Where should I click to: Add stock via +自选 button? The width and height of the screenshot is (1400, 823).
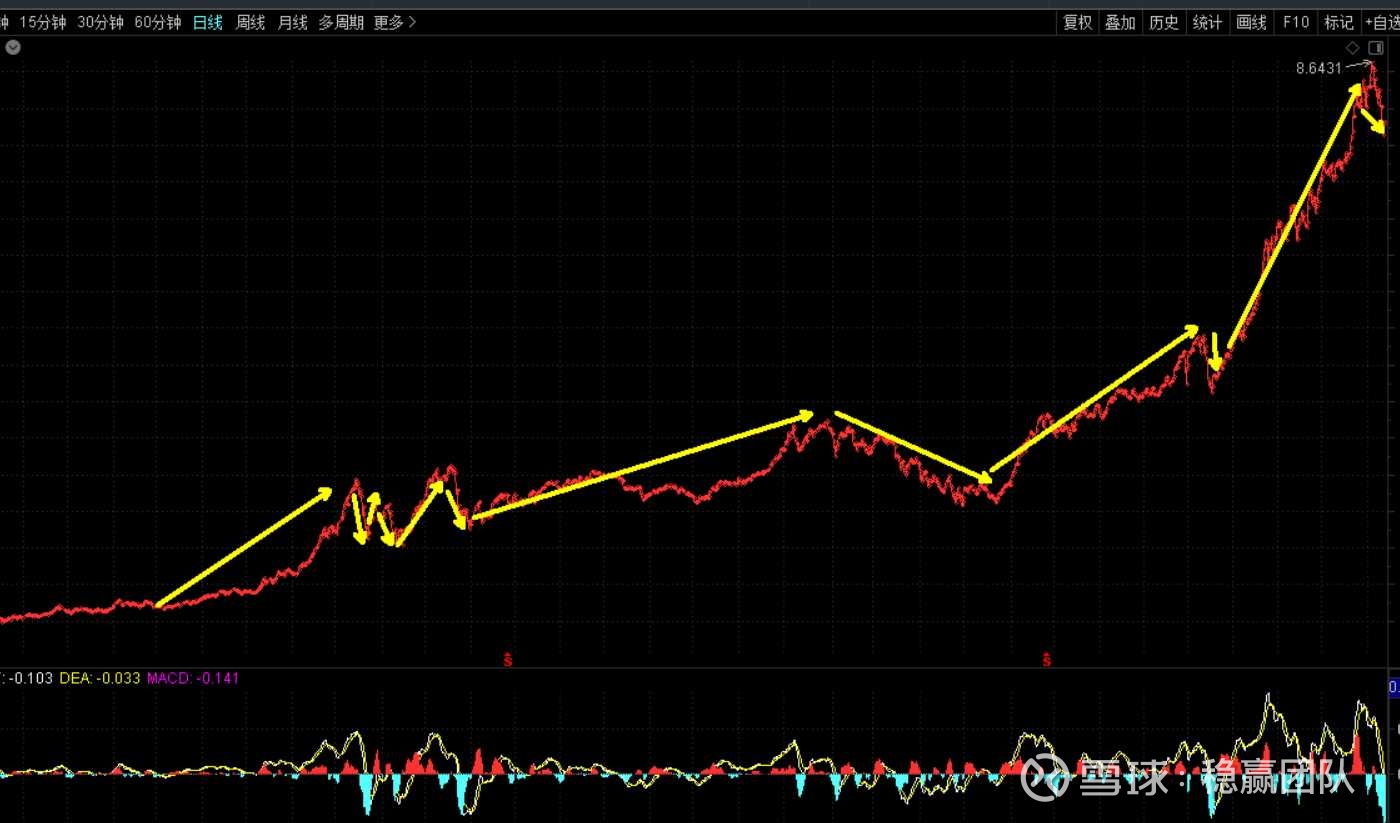tap(1381, 22)
